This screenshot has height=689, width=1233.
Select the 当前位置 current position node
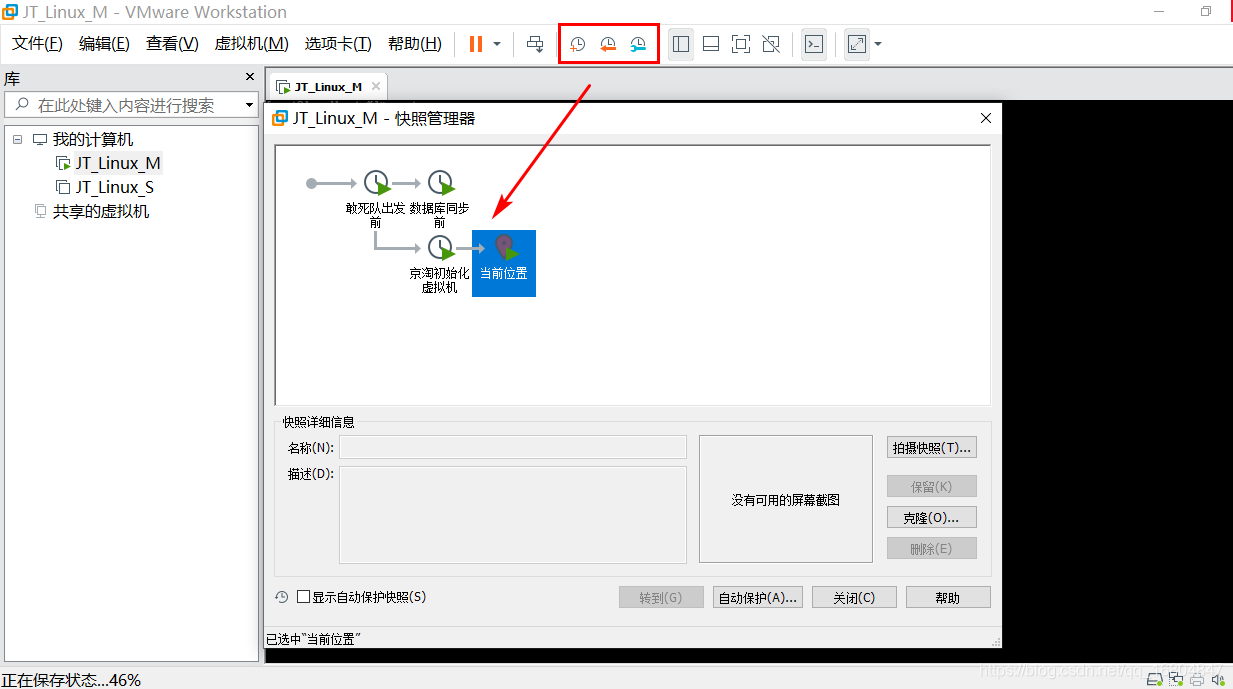point(504,263)
